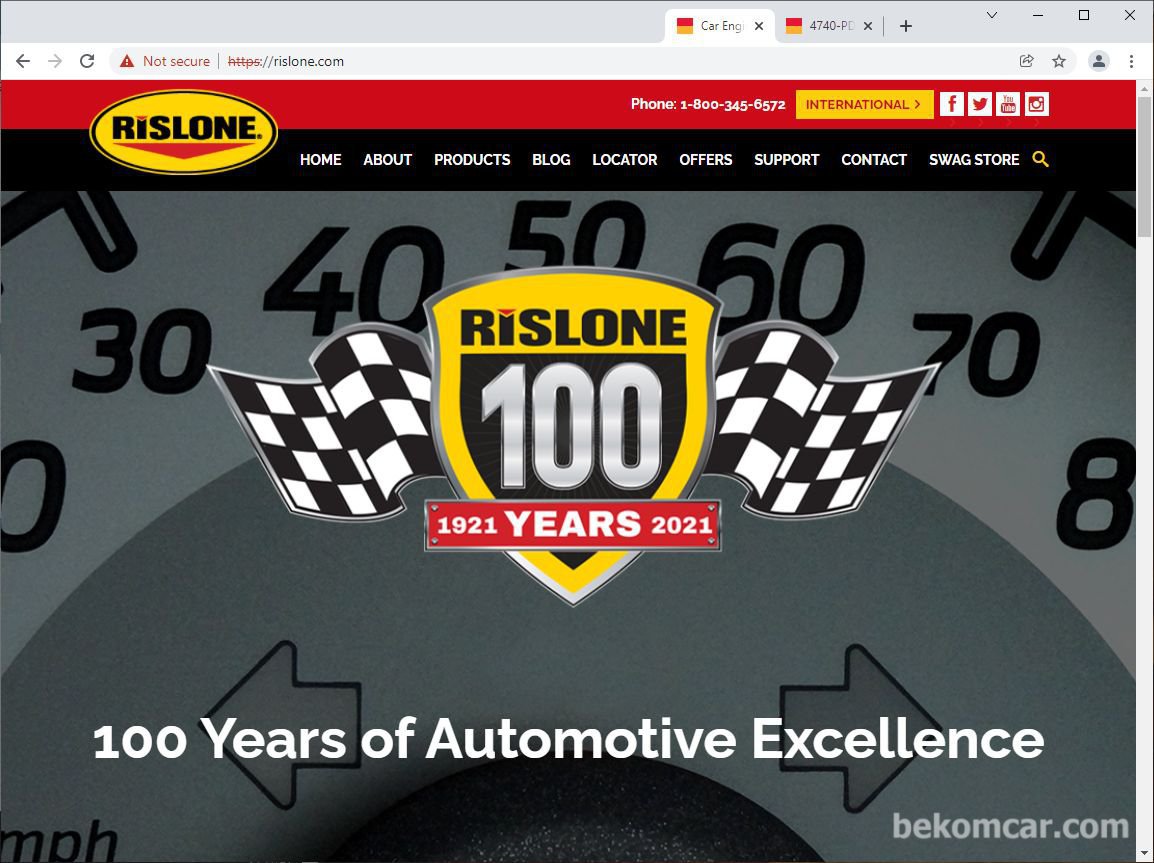Close the 4740-PD tab
This screenshot has width=1154, height=863.
[868, 26]
